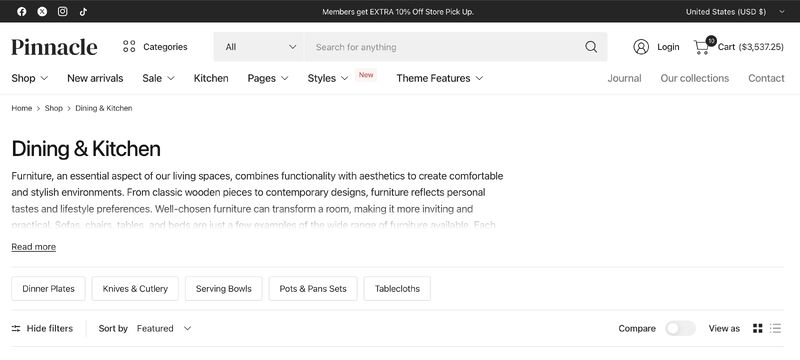The width and height of the screenshot is (800, 360).
Task: Open the X (Twitter) social link
Action: click(x=42, y=11)
